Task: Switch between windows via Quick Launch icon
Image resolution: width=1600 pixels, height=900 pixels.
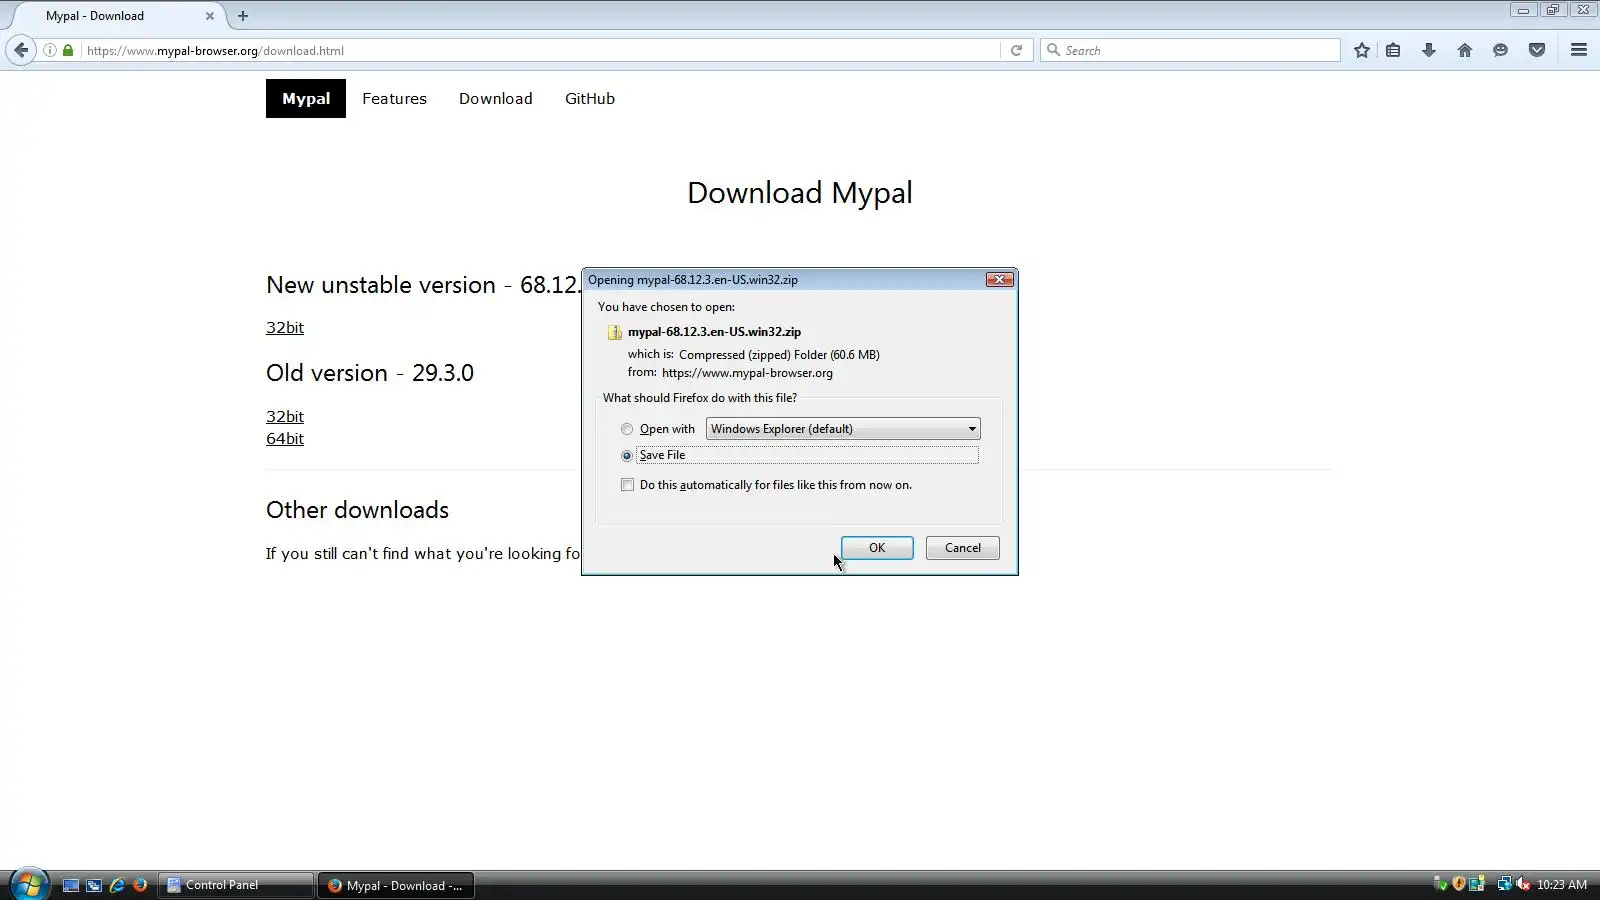Action: point(94,885)
